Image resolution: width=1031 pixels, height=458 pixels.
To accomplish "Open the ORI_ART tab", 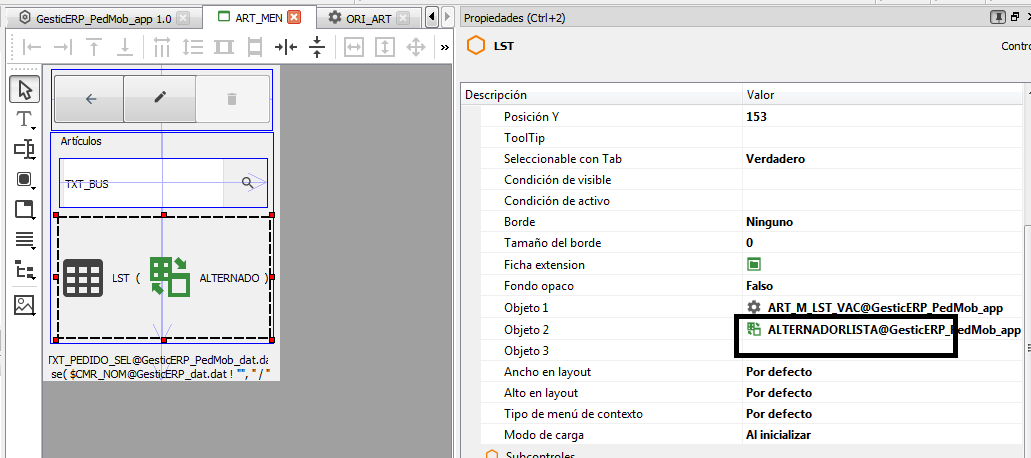I will [369, 18].
